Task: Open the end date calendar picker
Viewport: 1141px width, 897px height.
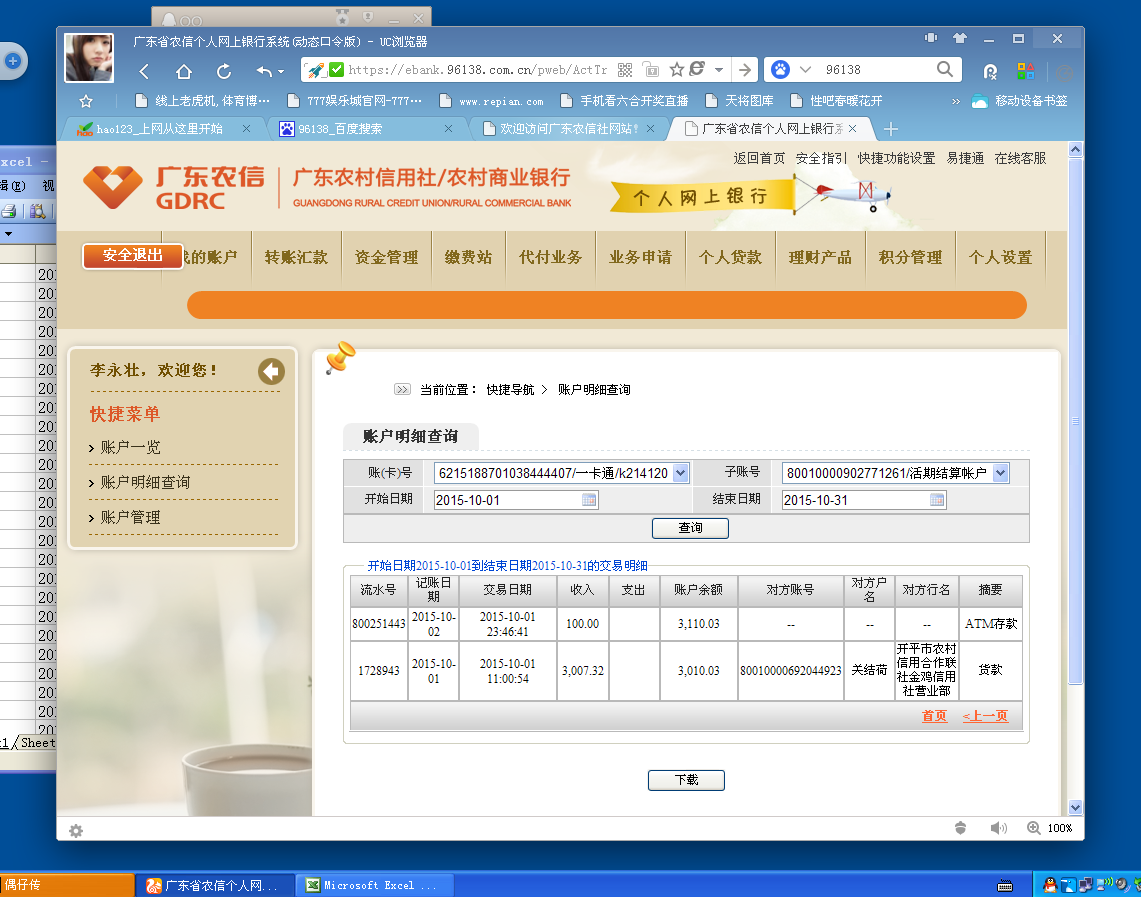Action: pos(937,500)
